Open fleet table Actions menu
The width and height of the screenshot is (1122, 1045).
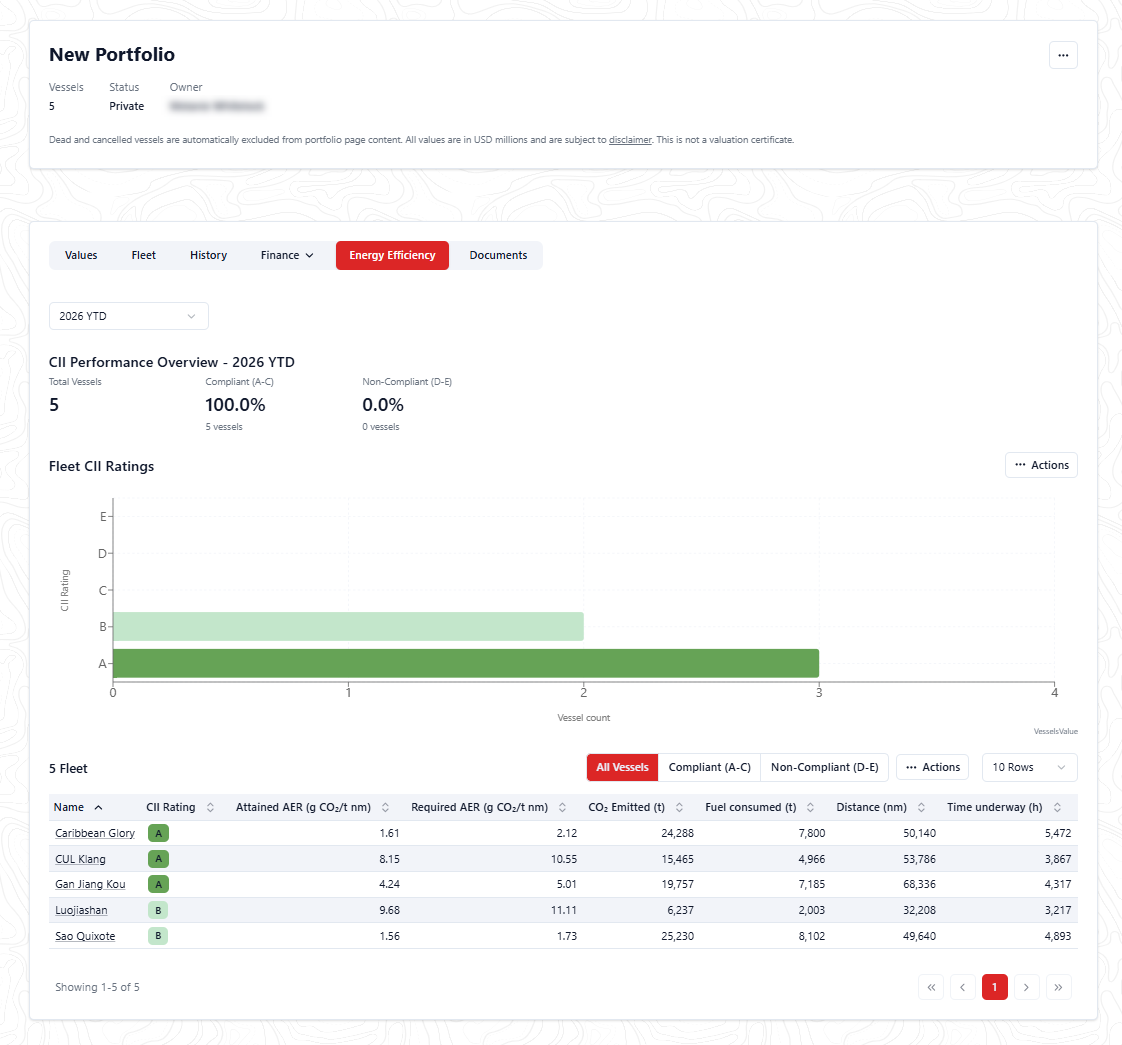(933, 767)
